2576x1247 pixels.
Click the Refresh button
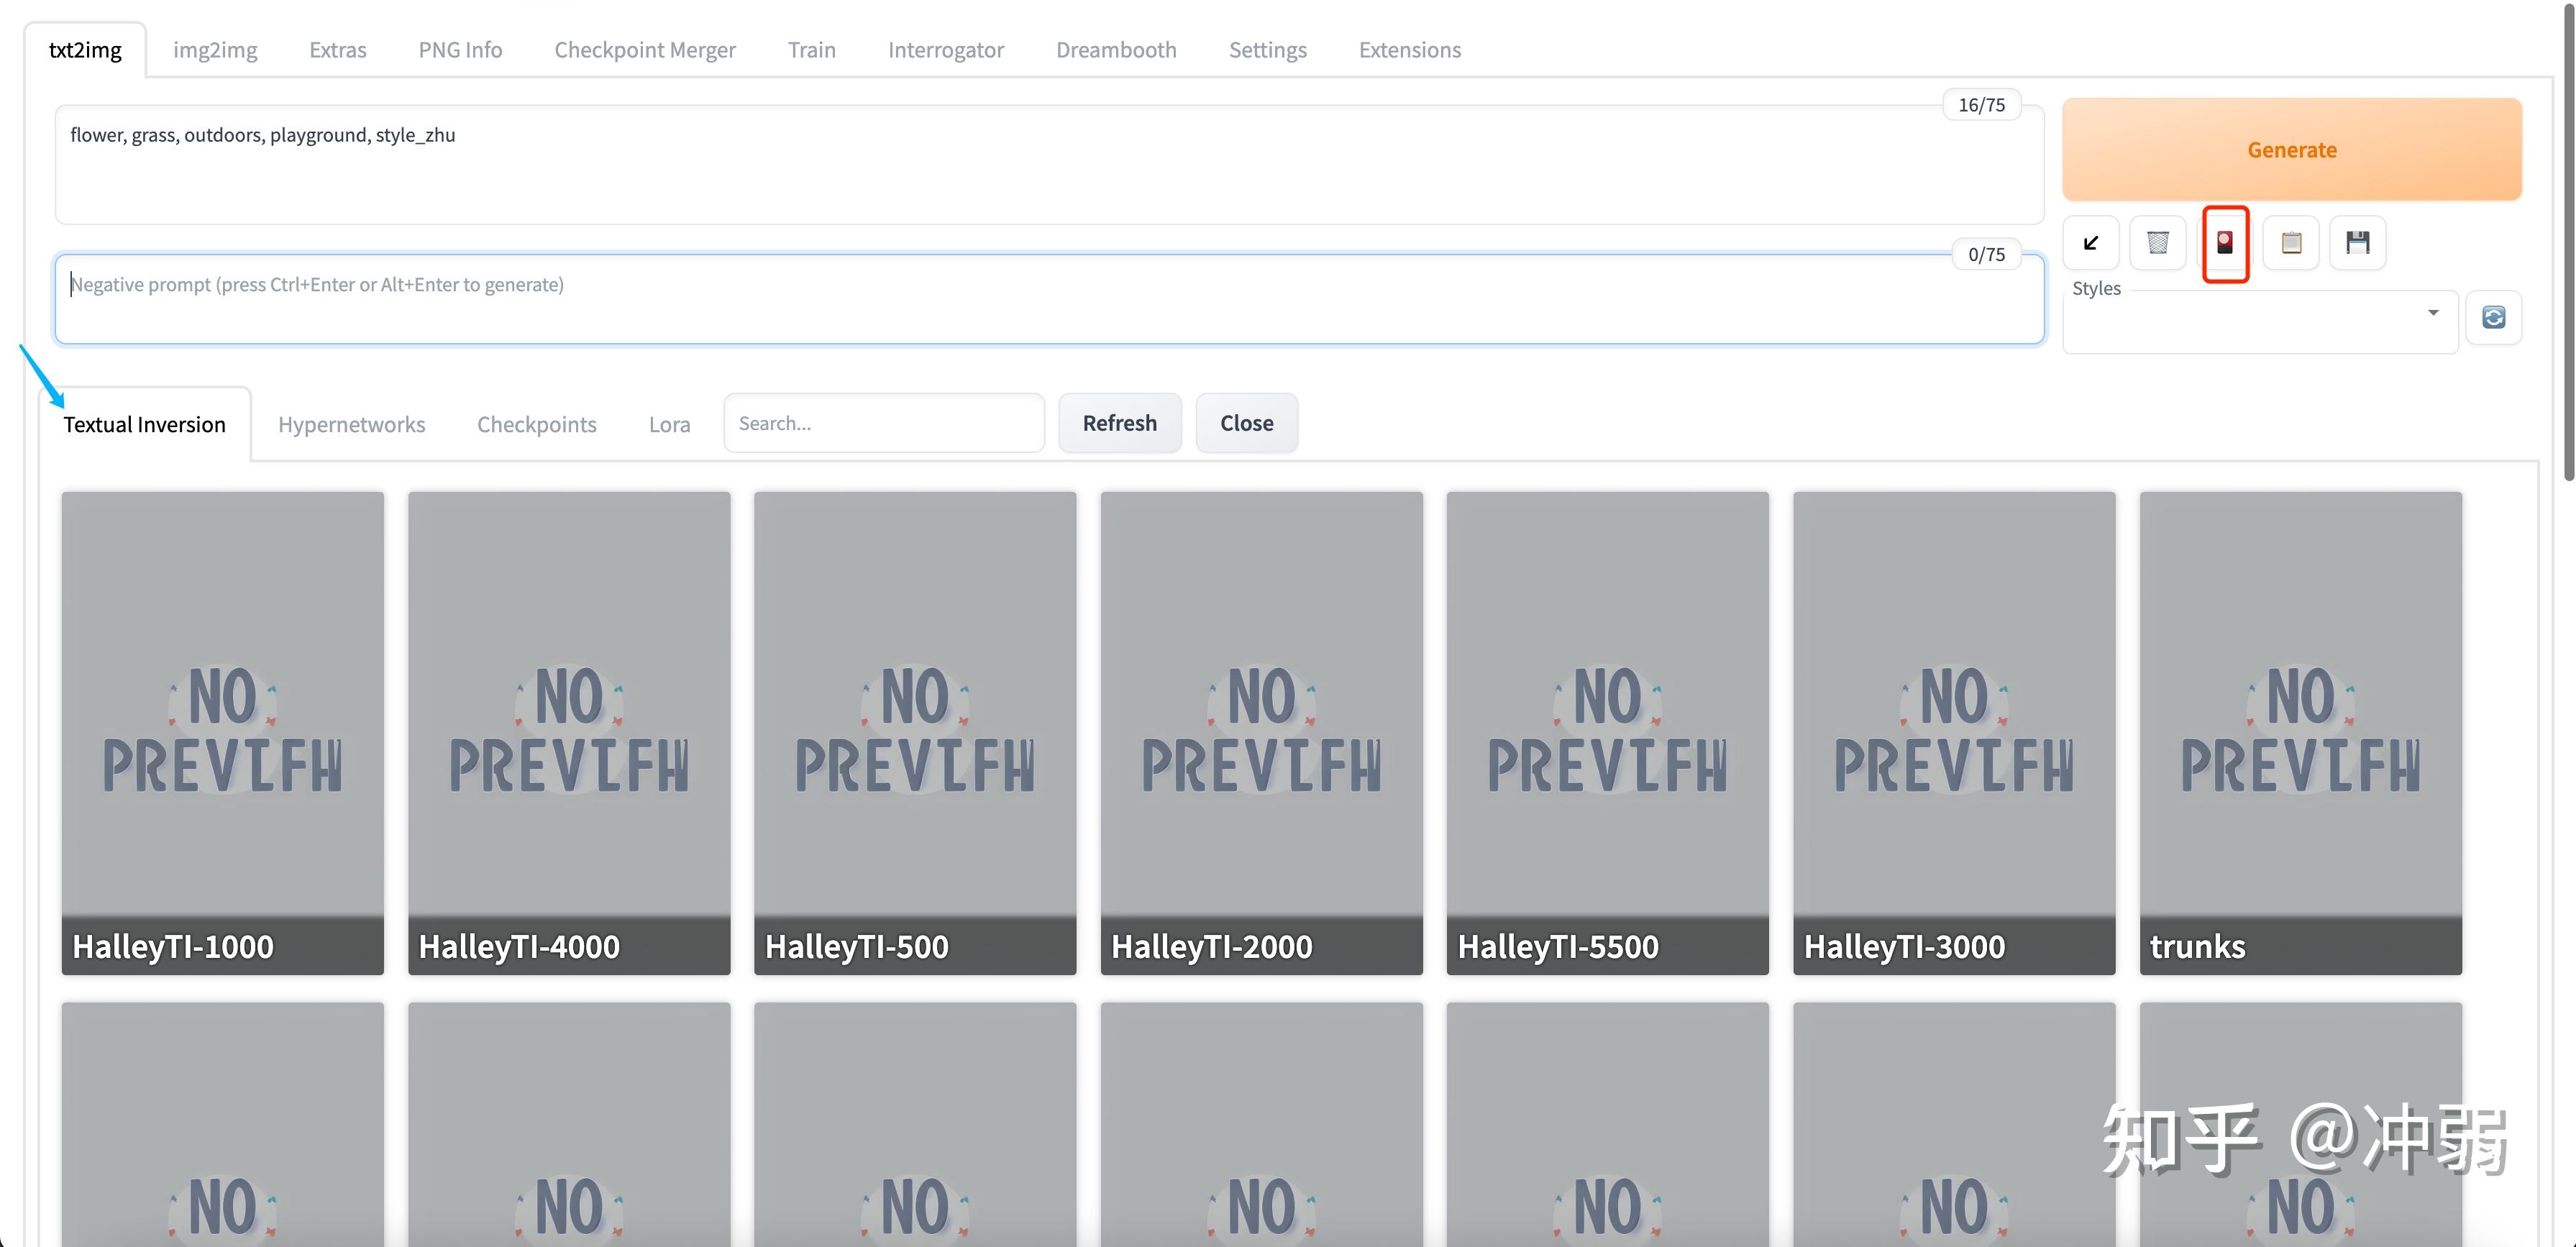click(x=1119, y=423)
